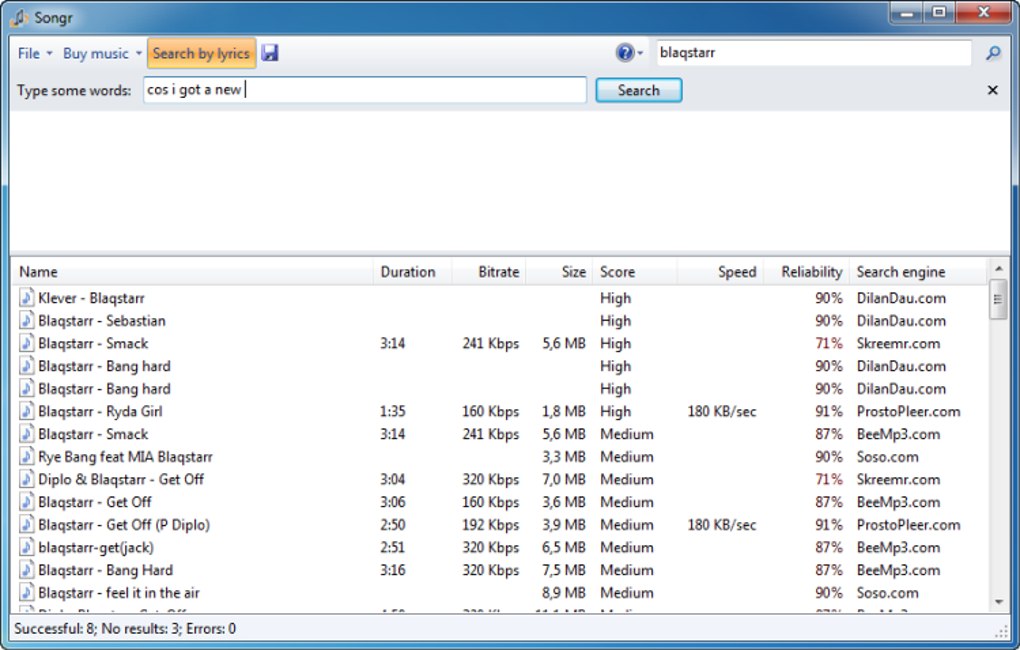This screenshot has width=1020, height=650.
Task: Select Blaqstarr - Bang Hard 3:16 entry
Action: (500, 570)
